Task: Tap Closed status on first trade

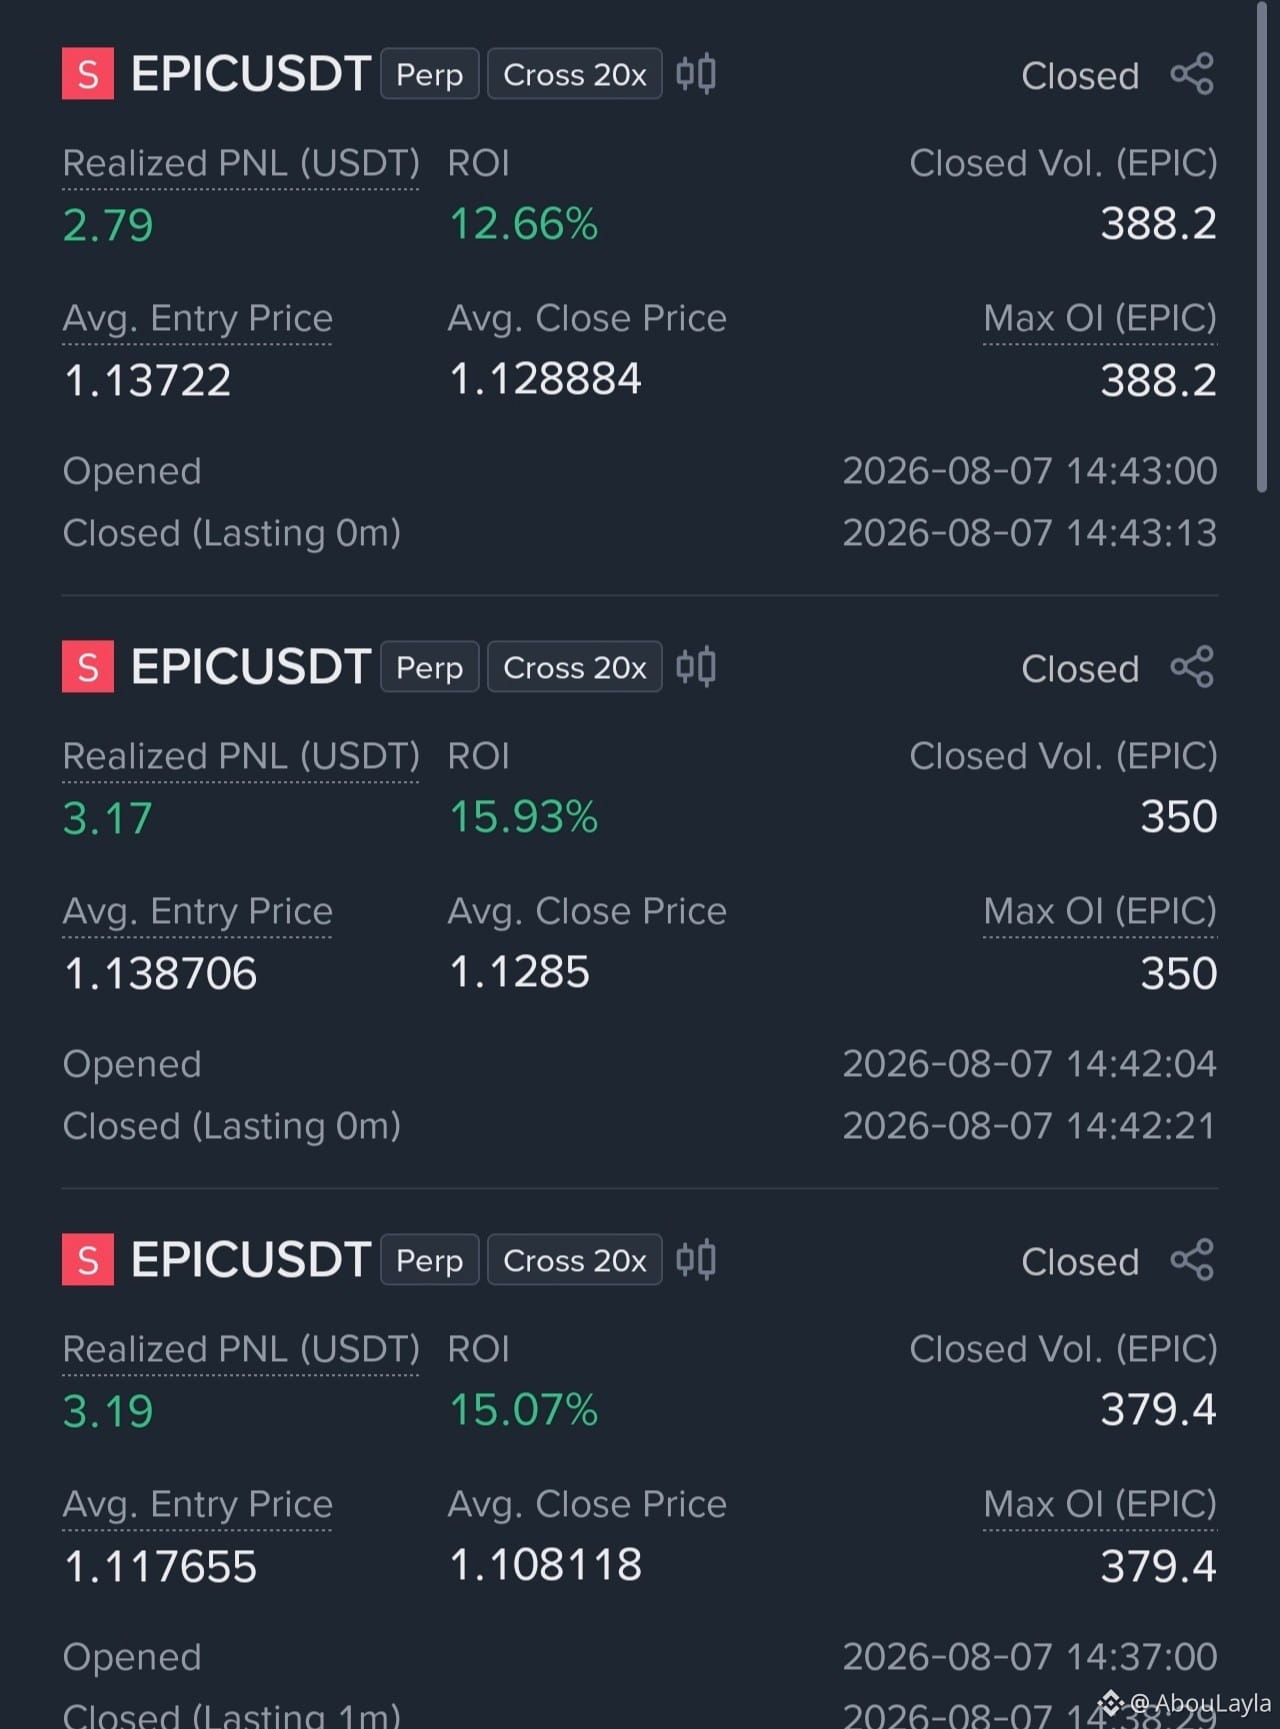Action: (x=1080, y=76)
